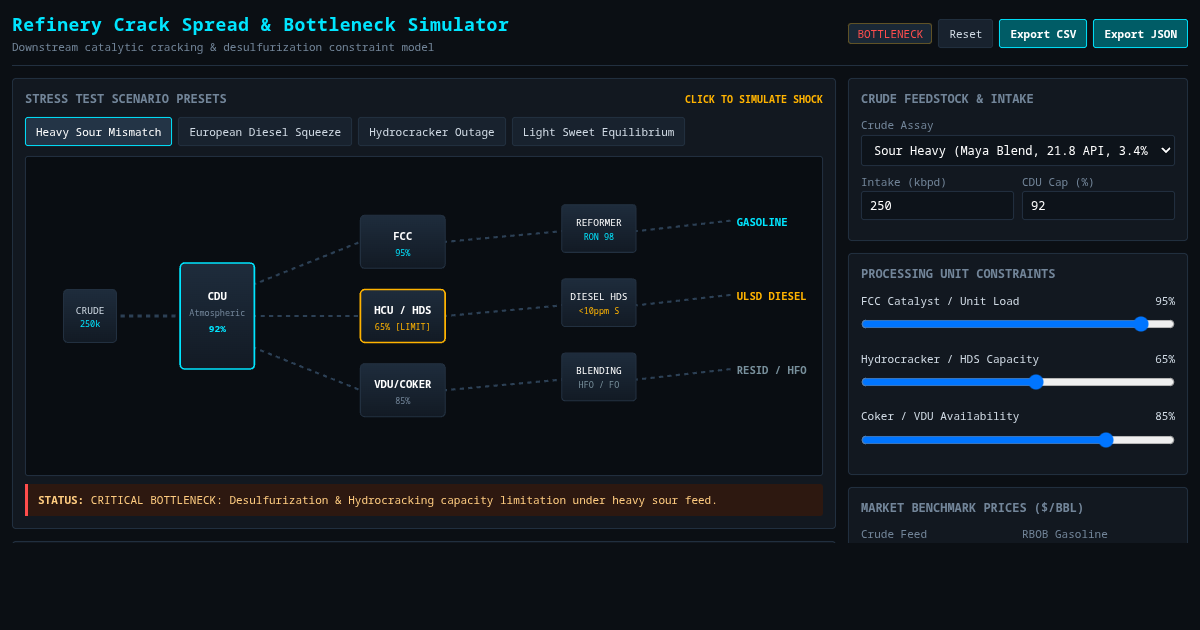1200x630 pixels.
Task: Click the Market Benchmark Prices heading
Action: pyautogui.click(x=972, y=508)
